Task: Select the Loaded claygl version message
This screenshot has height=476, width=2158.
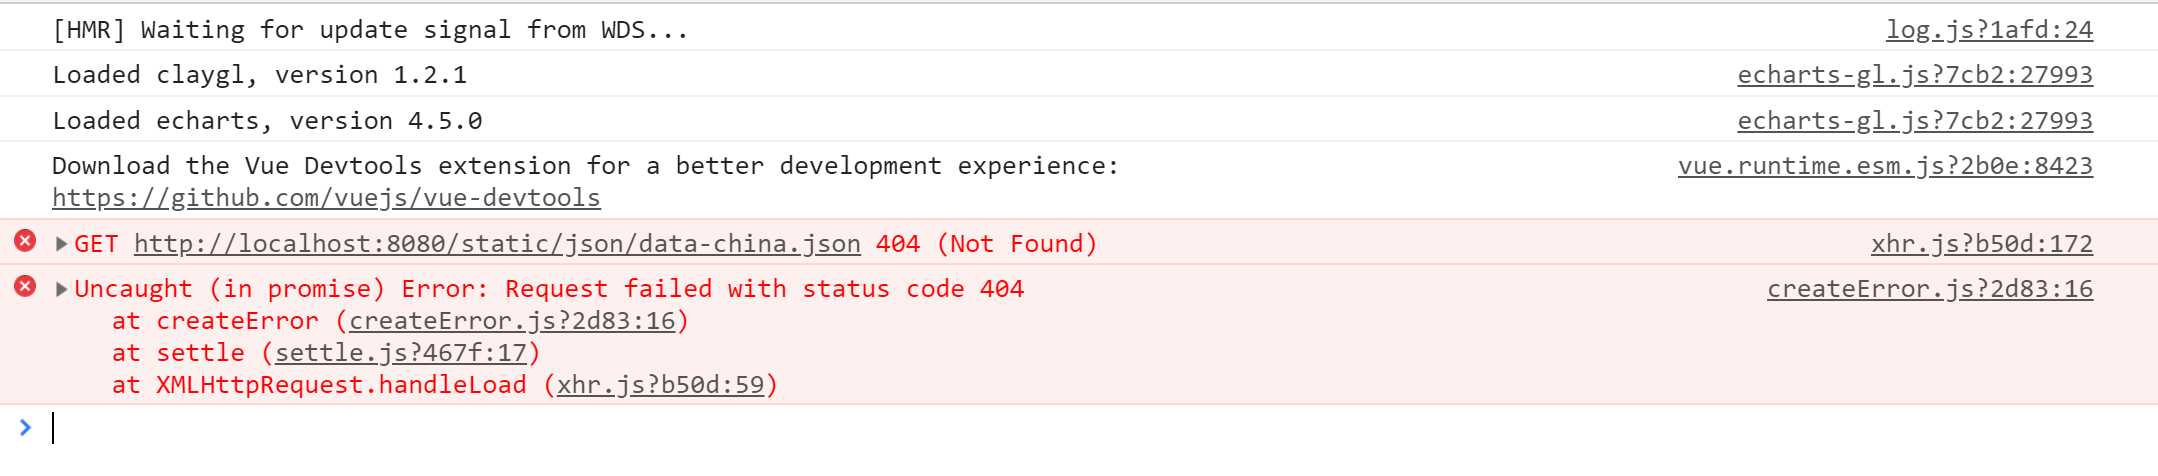Action: point(259,75)
